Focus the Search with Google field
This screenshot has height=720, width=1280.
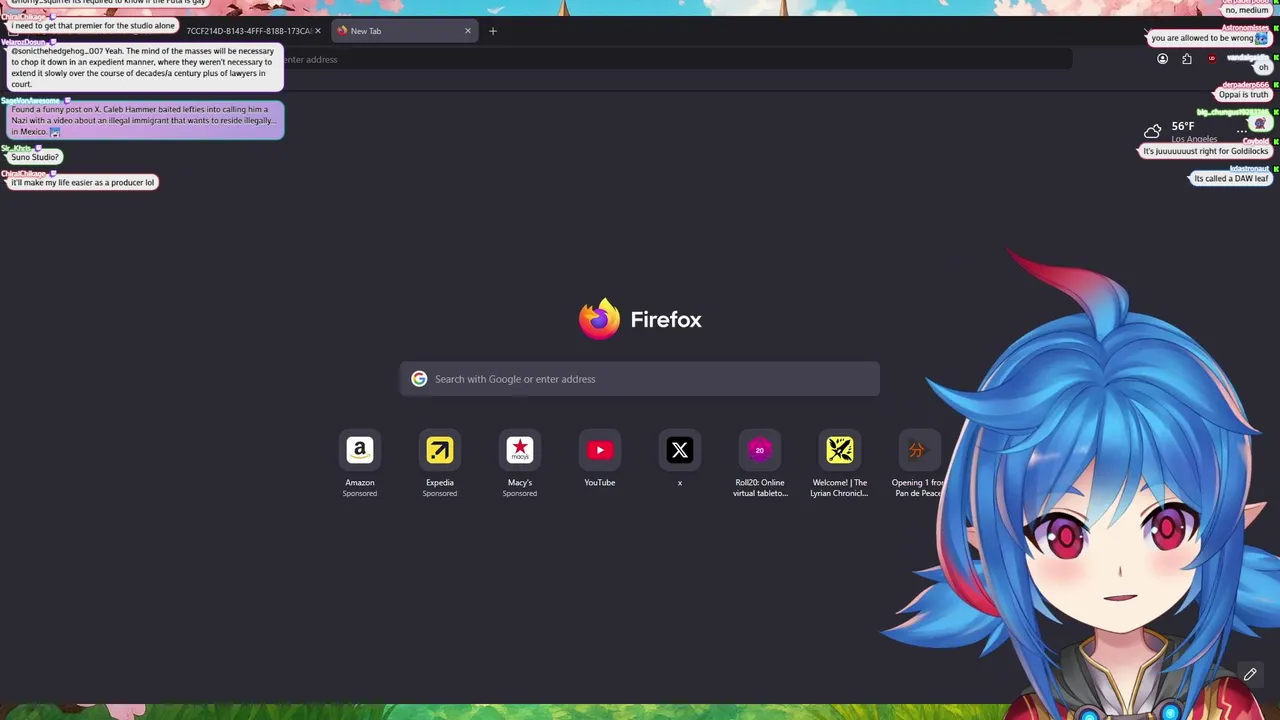(640, 379)
